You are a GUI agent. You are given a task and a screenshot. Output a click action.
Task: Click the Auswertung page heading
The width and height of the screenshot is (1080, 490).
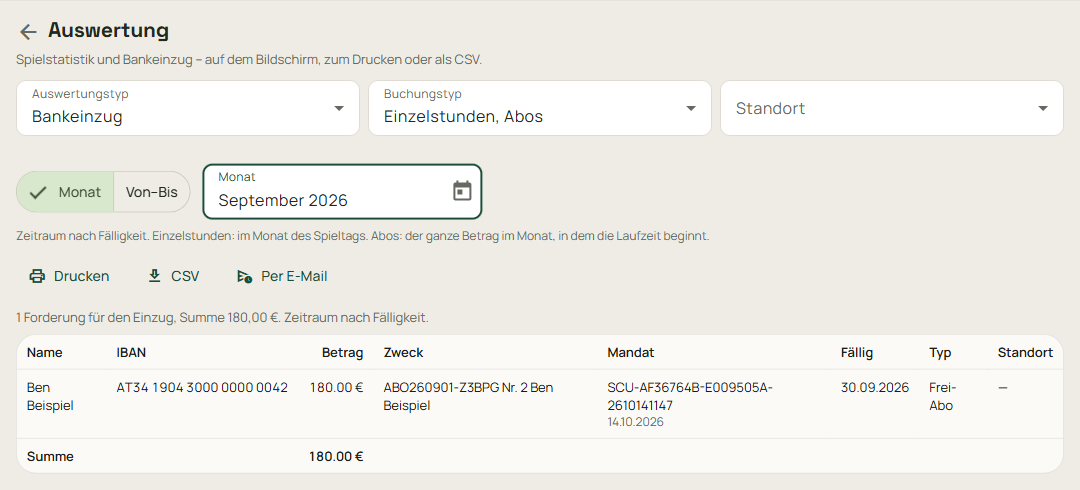click(108, 30)
